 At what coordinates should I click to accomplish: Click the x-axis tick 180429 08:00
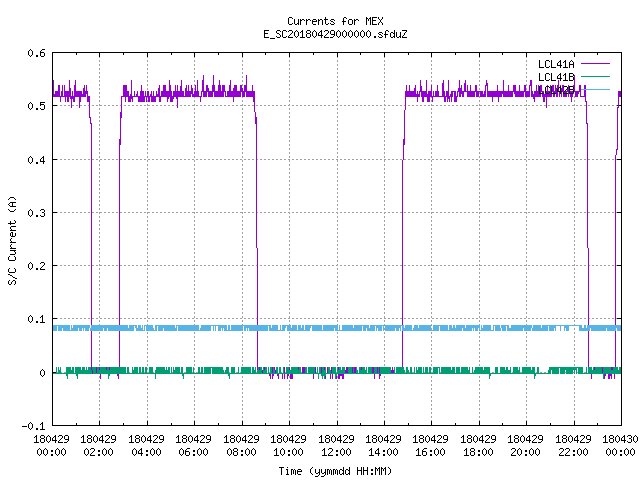(241, 446)
